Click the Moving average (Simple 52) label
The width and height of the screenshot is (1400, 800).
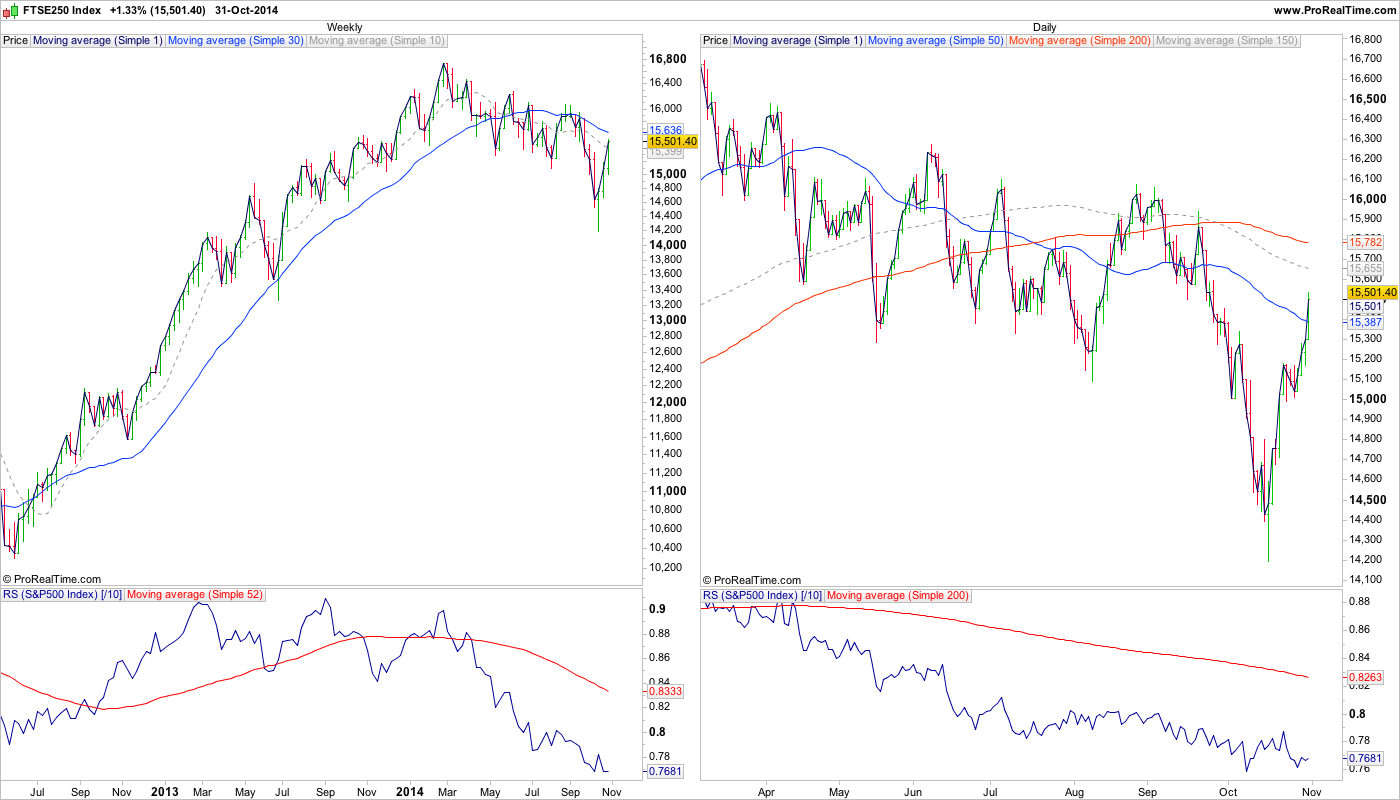[195, 595]
